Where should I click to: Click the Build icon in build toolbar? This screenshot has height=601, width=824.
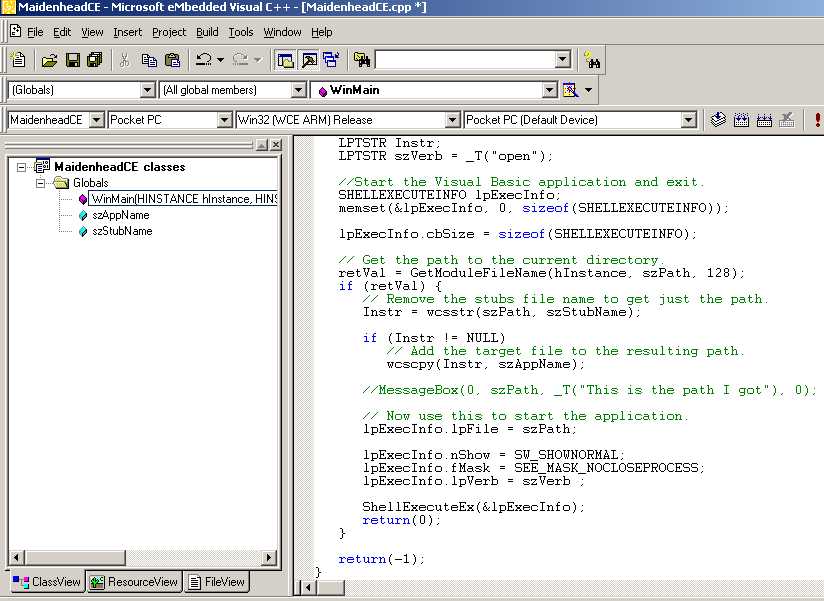pos(741,120)
